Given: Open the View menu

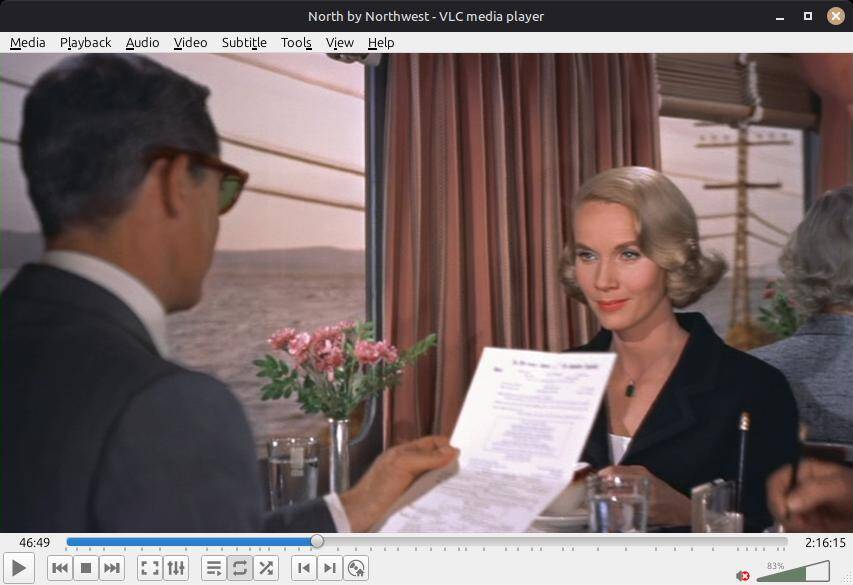Looking at the screenshot, I should click(340, 42).
